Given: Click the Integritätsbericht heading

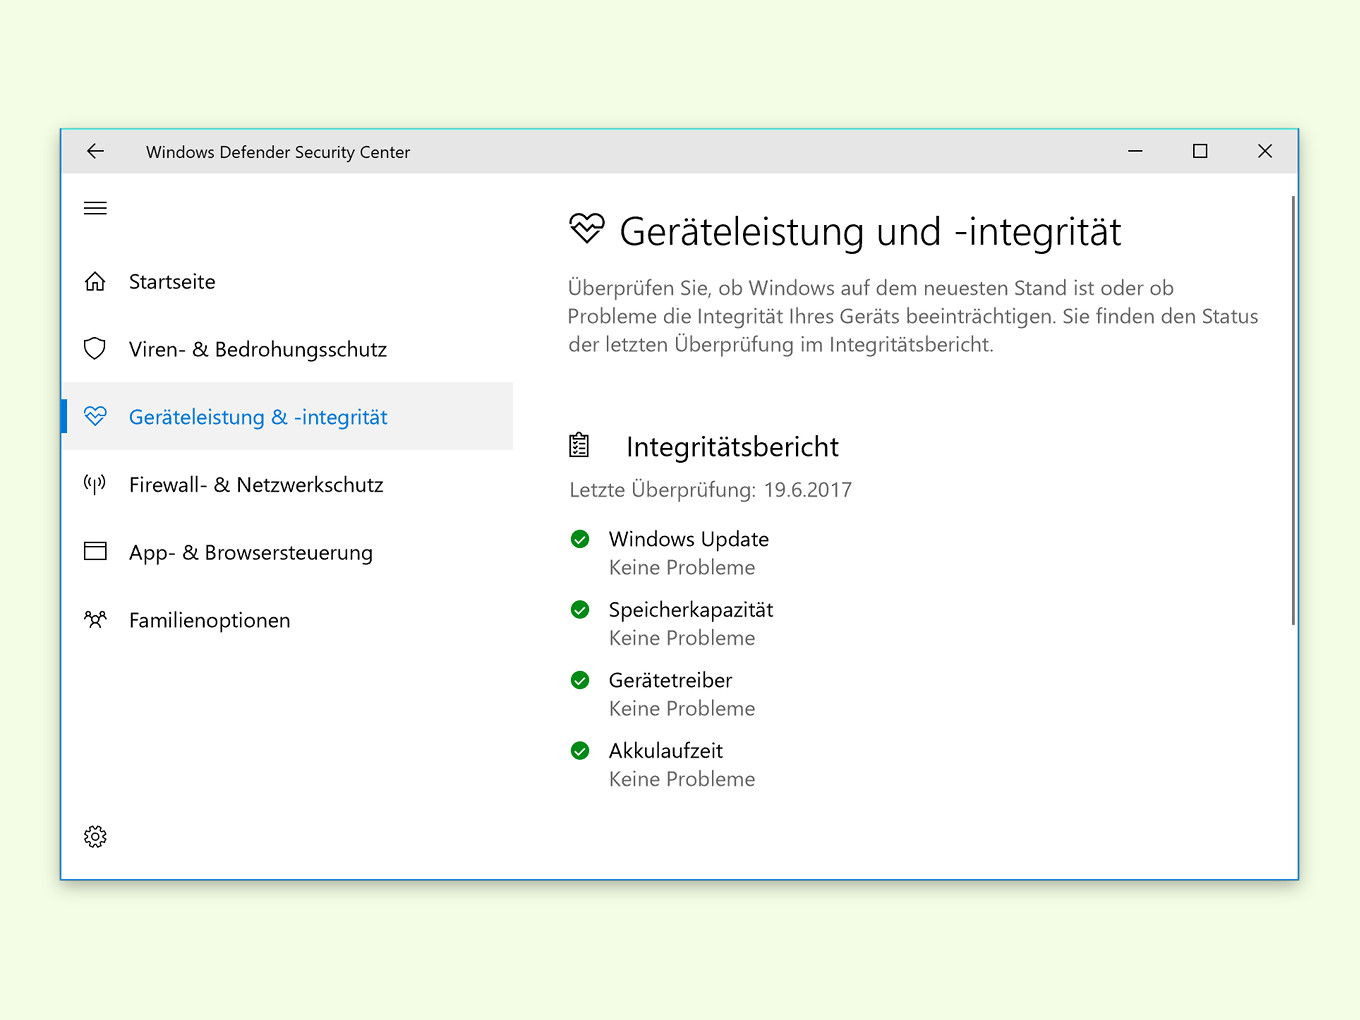Looking at the screenshot, I should tap(732, 447).
